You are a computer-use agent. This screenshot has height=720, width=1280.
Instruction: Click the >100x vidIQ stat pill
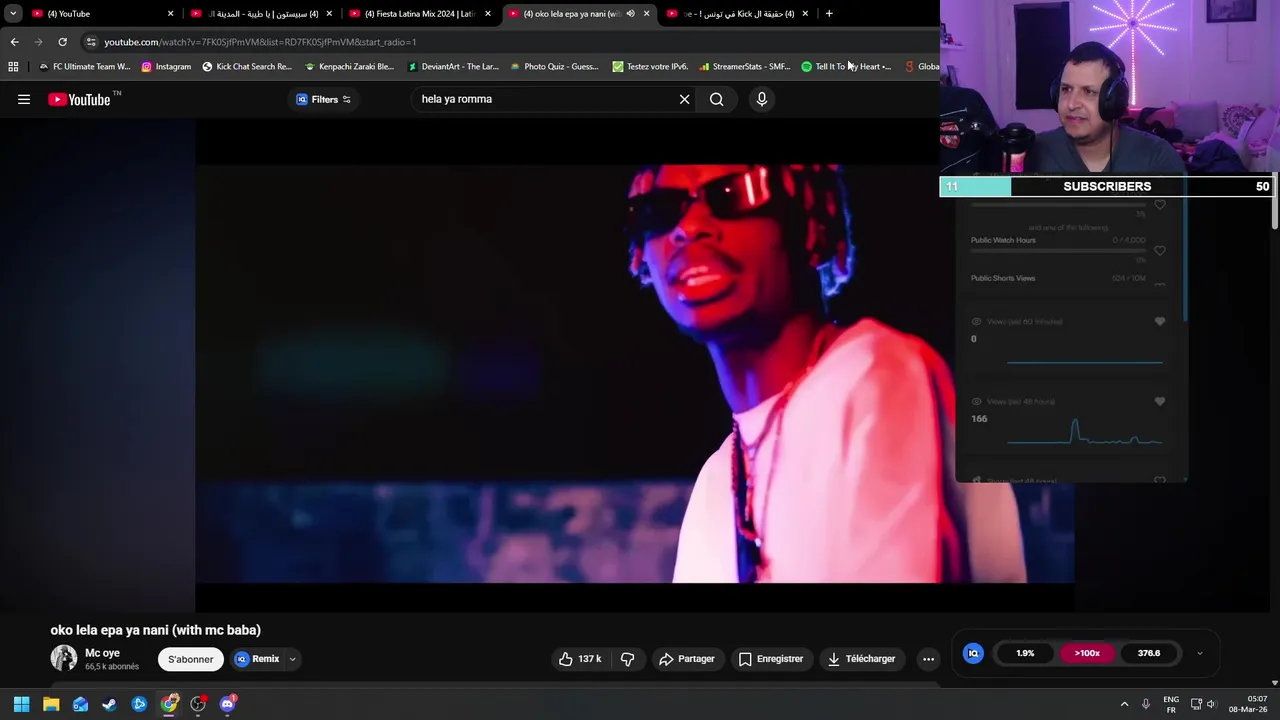(1087, 653)
